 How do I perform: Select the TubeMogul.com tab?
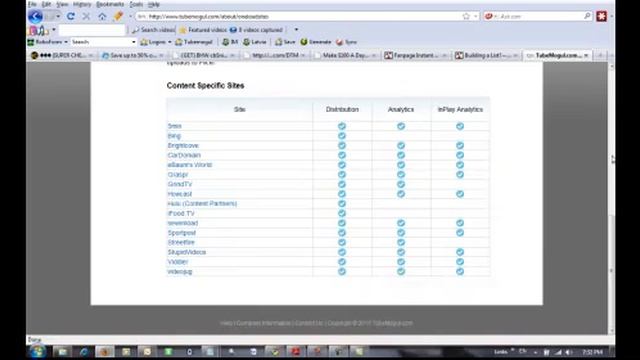click(x=558, y=55)
